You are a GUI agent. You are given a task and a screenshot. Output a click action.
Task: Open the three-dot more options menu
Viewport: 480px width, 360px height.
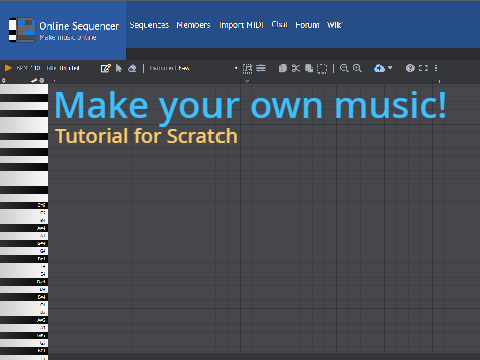436,68
